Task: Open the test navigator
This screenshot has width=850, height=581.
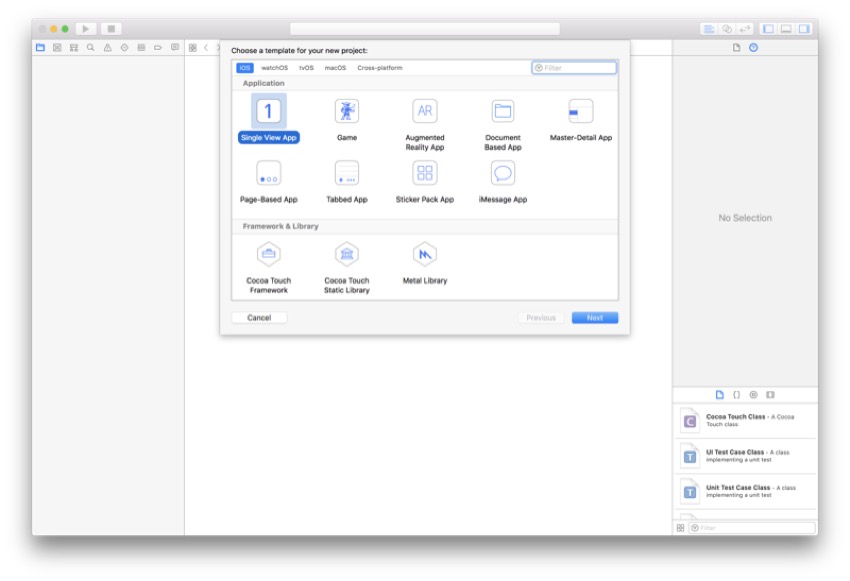Action: pos(124,48)
